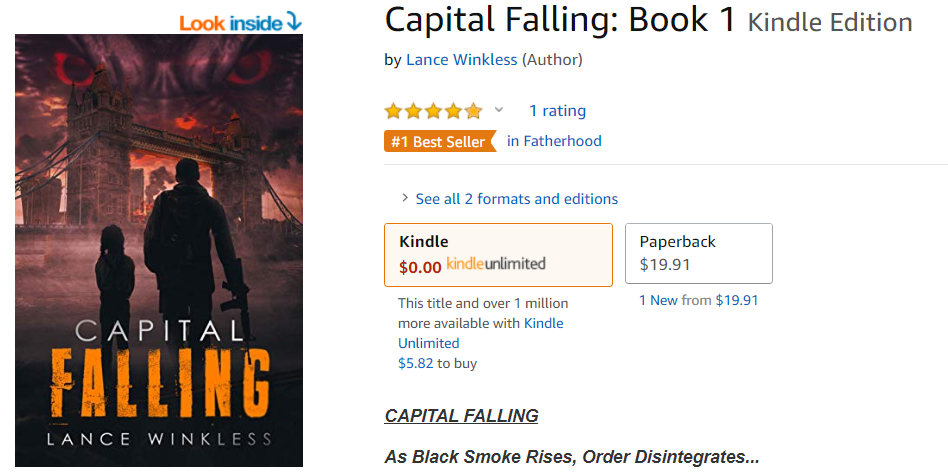Screen dimensions: 948x474
Task: Click the $19.91 price link under Paperback
Action: click(x=737, y=300)
